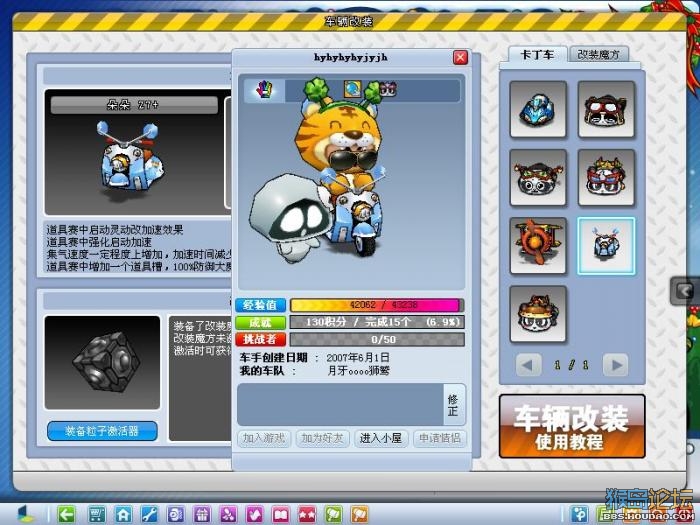Click the purple three-petal fan toolbar icon
The image size is (700, 525).
(x=228, y=514)
